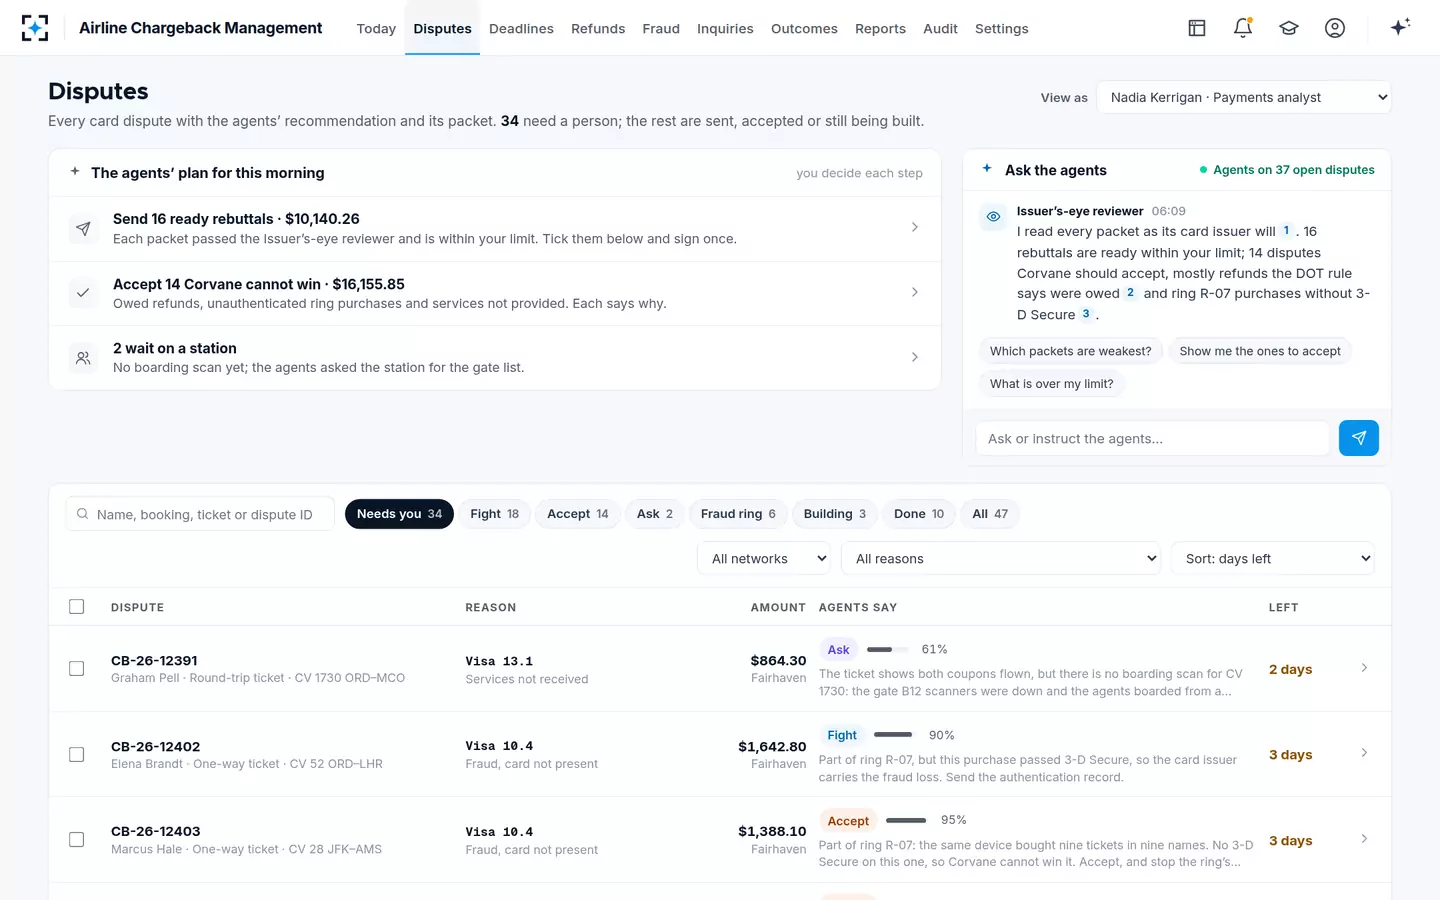
Task: Filter by Fraud ring 6 chip
Action: tap(738, 514)
